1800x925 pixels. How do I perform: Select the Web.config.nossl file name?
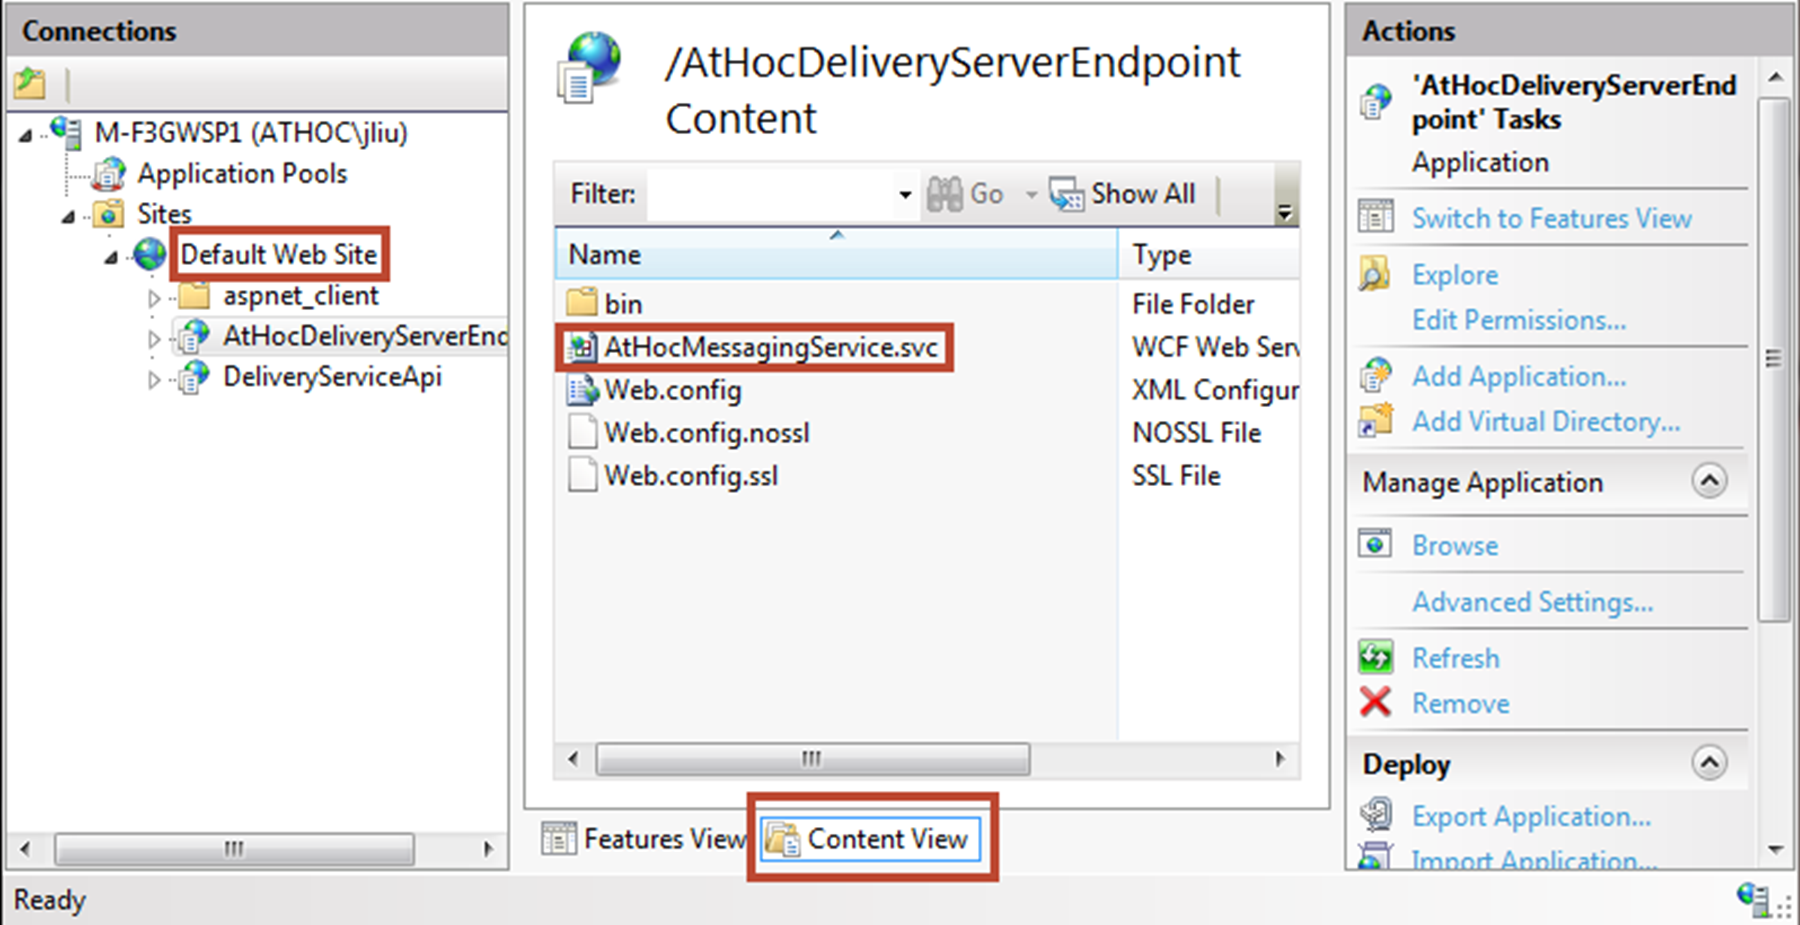(707, 433)
